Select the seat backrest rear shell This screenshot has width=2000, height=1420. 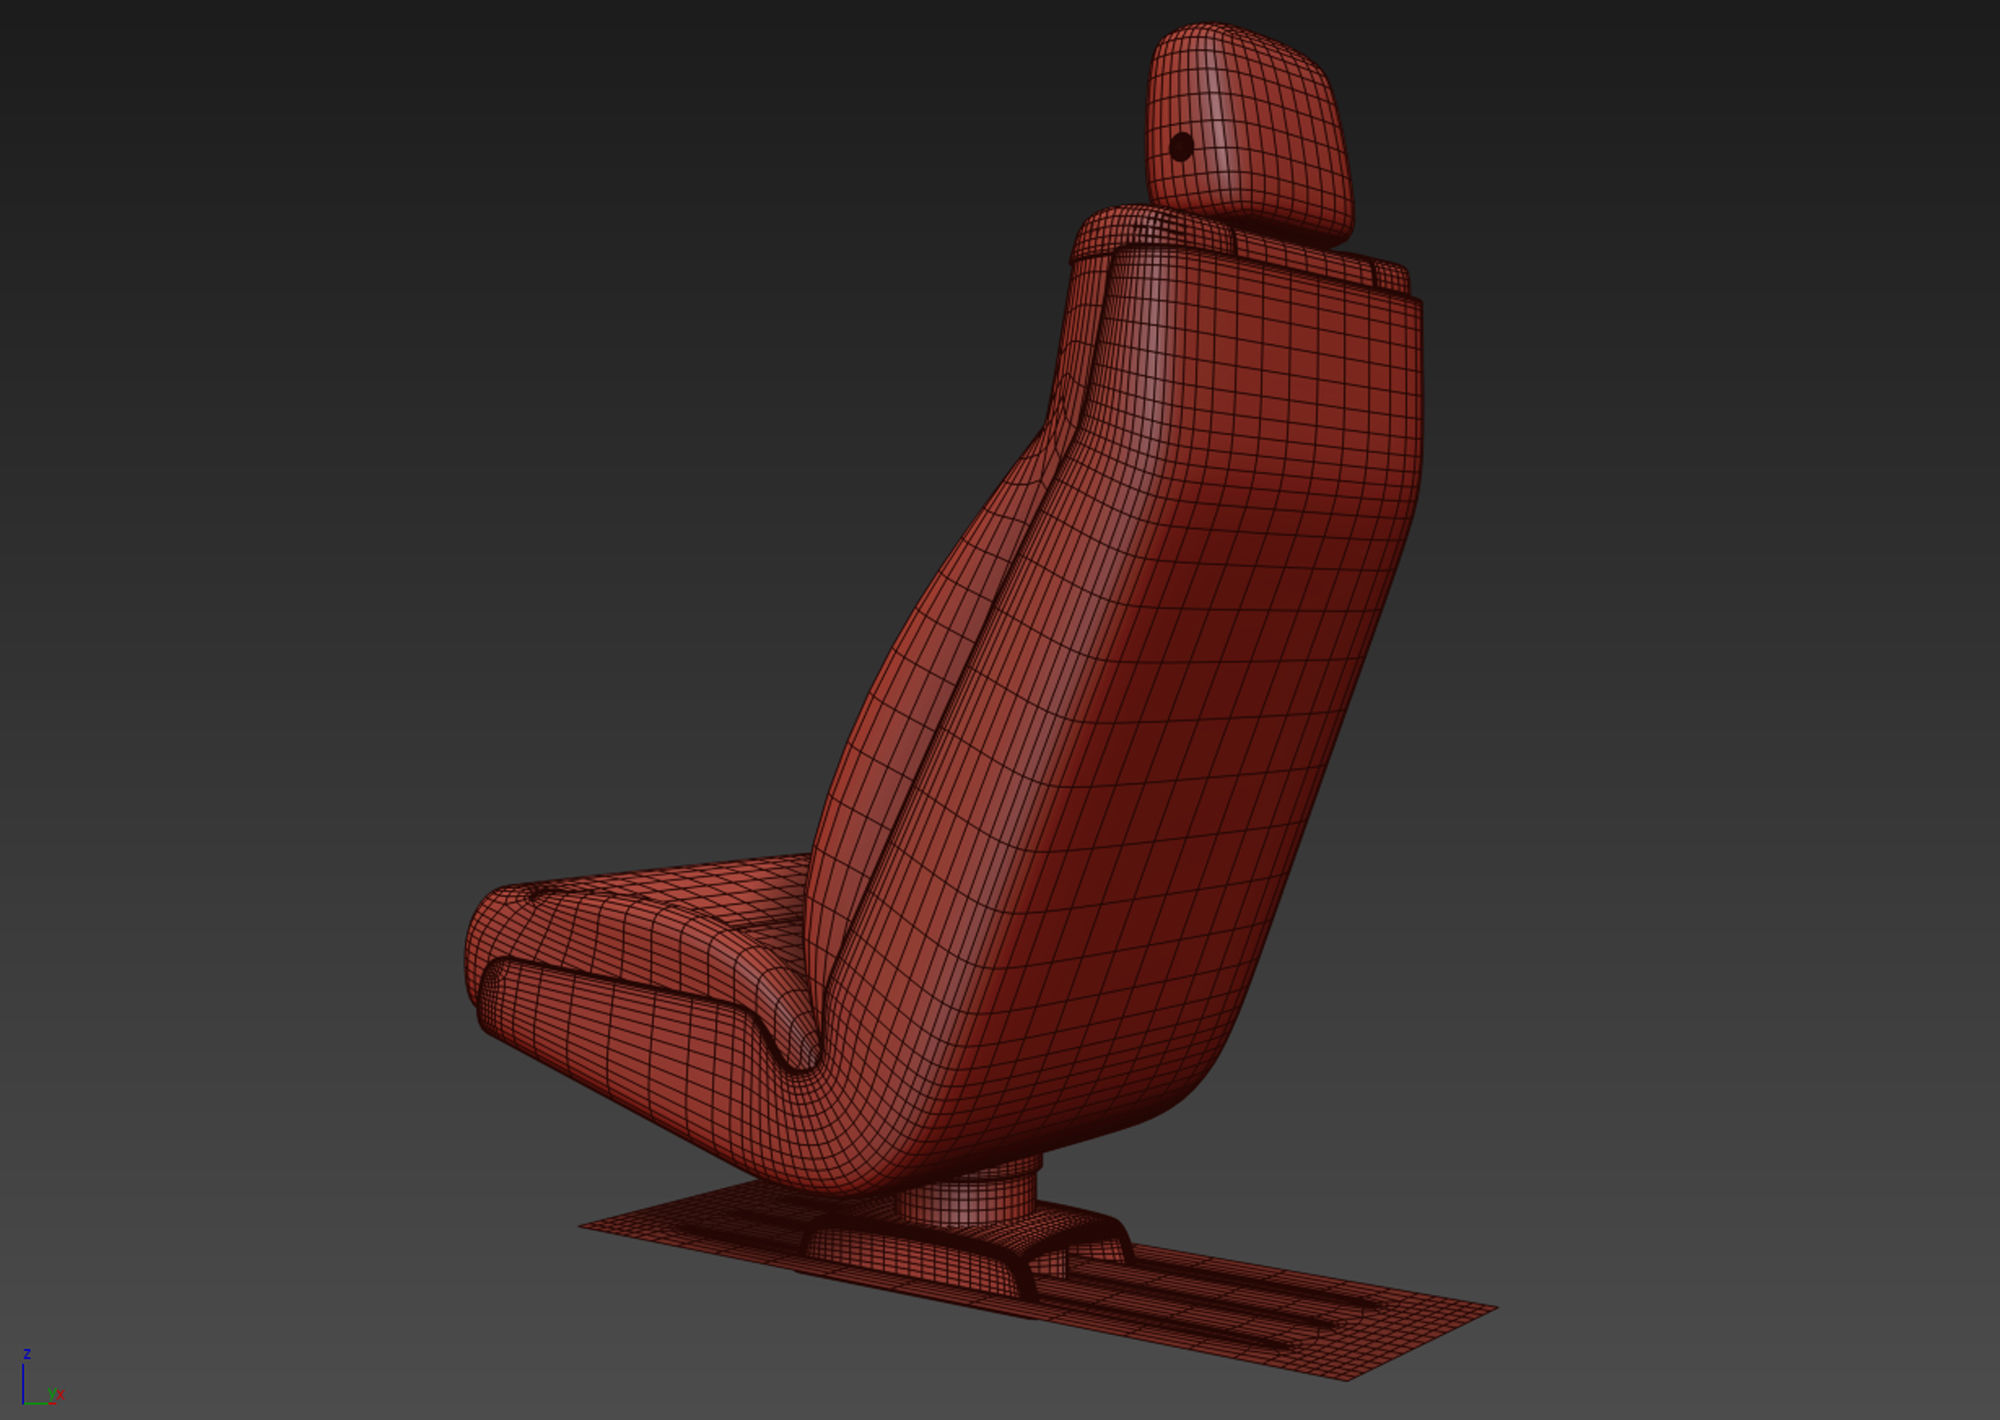(1150, 700)
